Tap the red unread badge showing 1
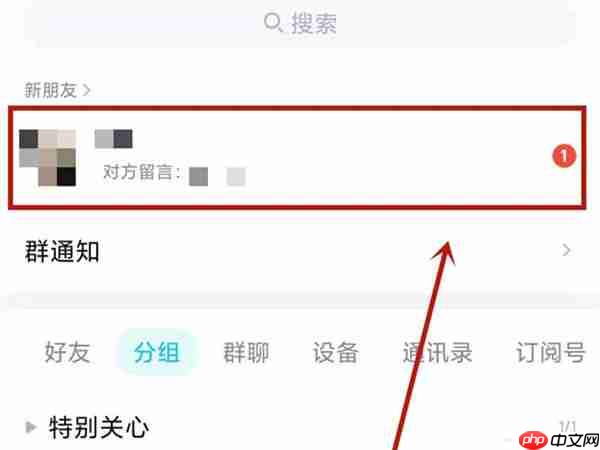This screenshot has height=450, width=600. (564, 156)
